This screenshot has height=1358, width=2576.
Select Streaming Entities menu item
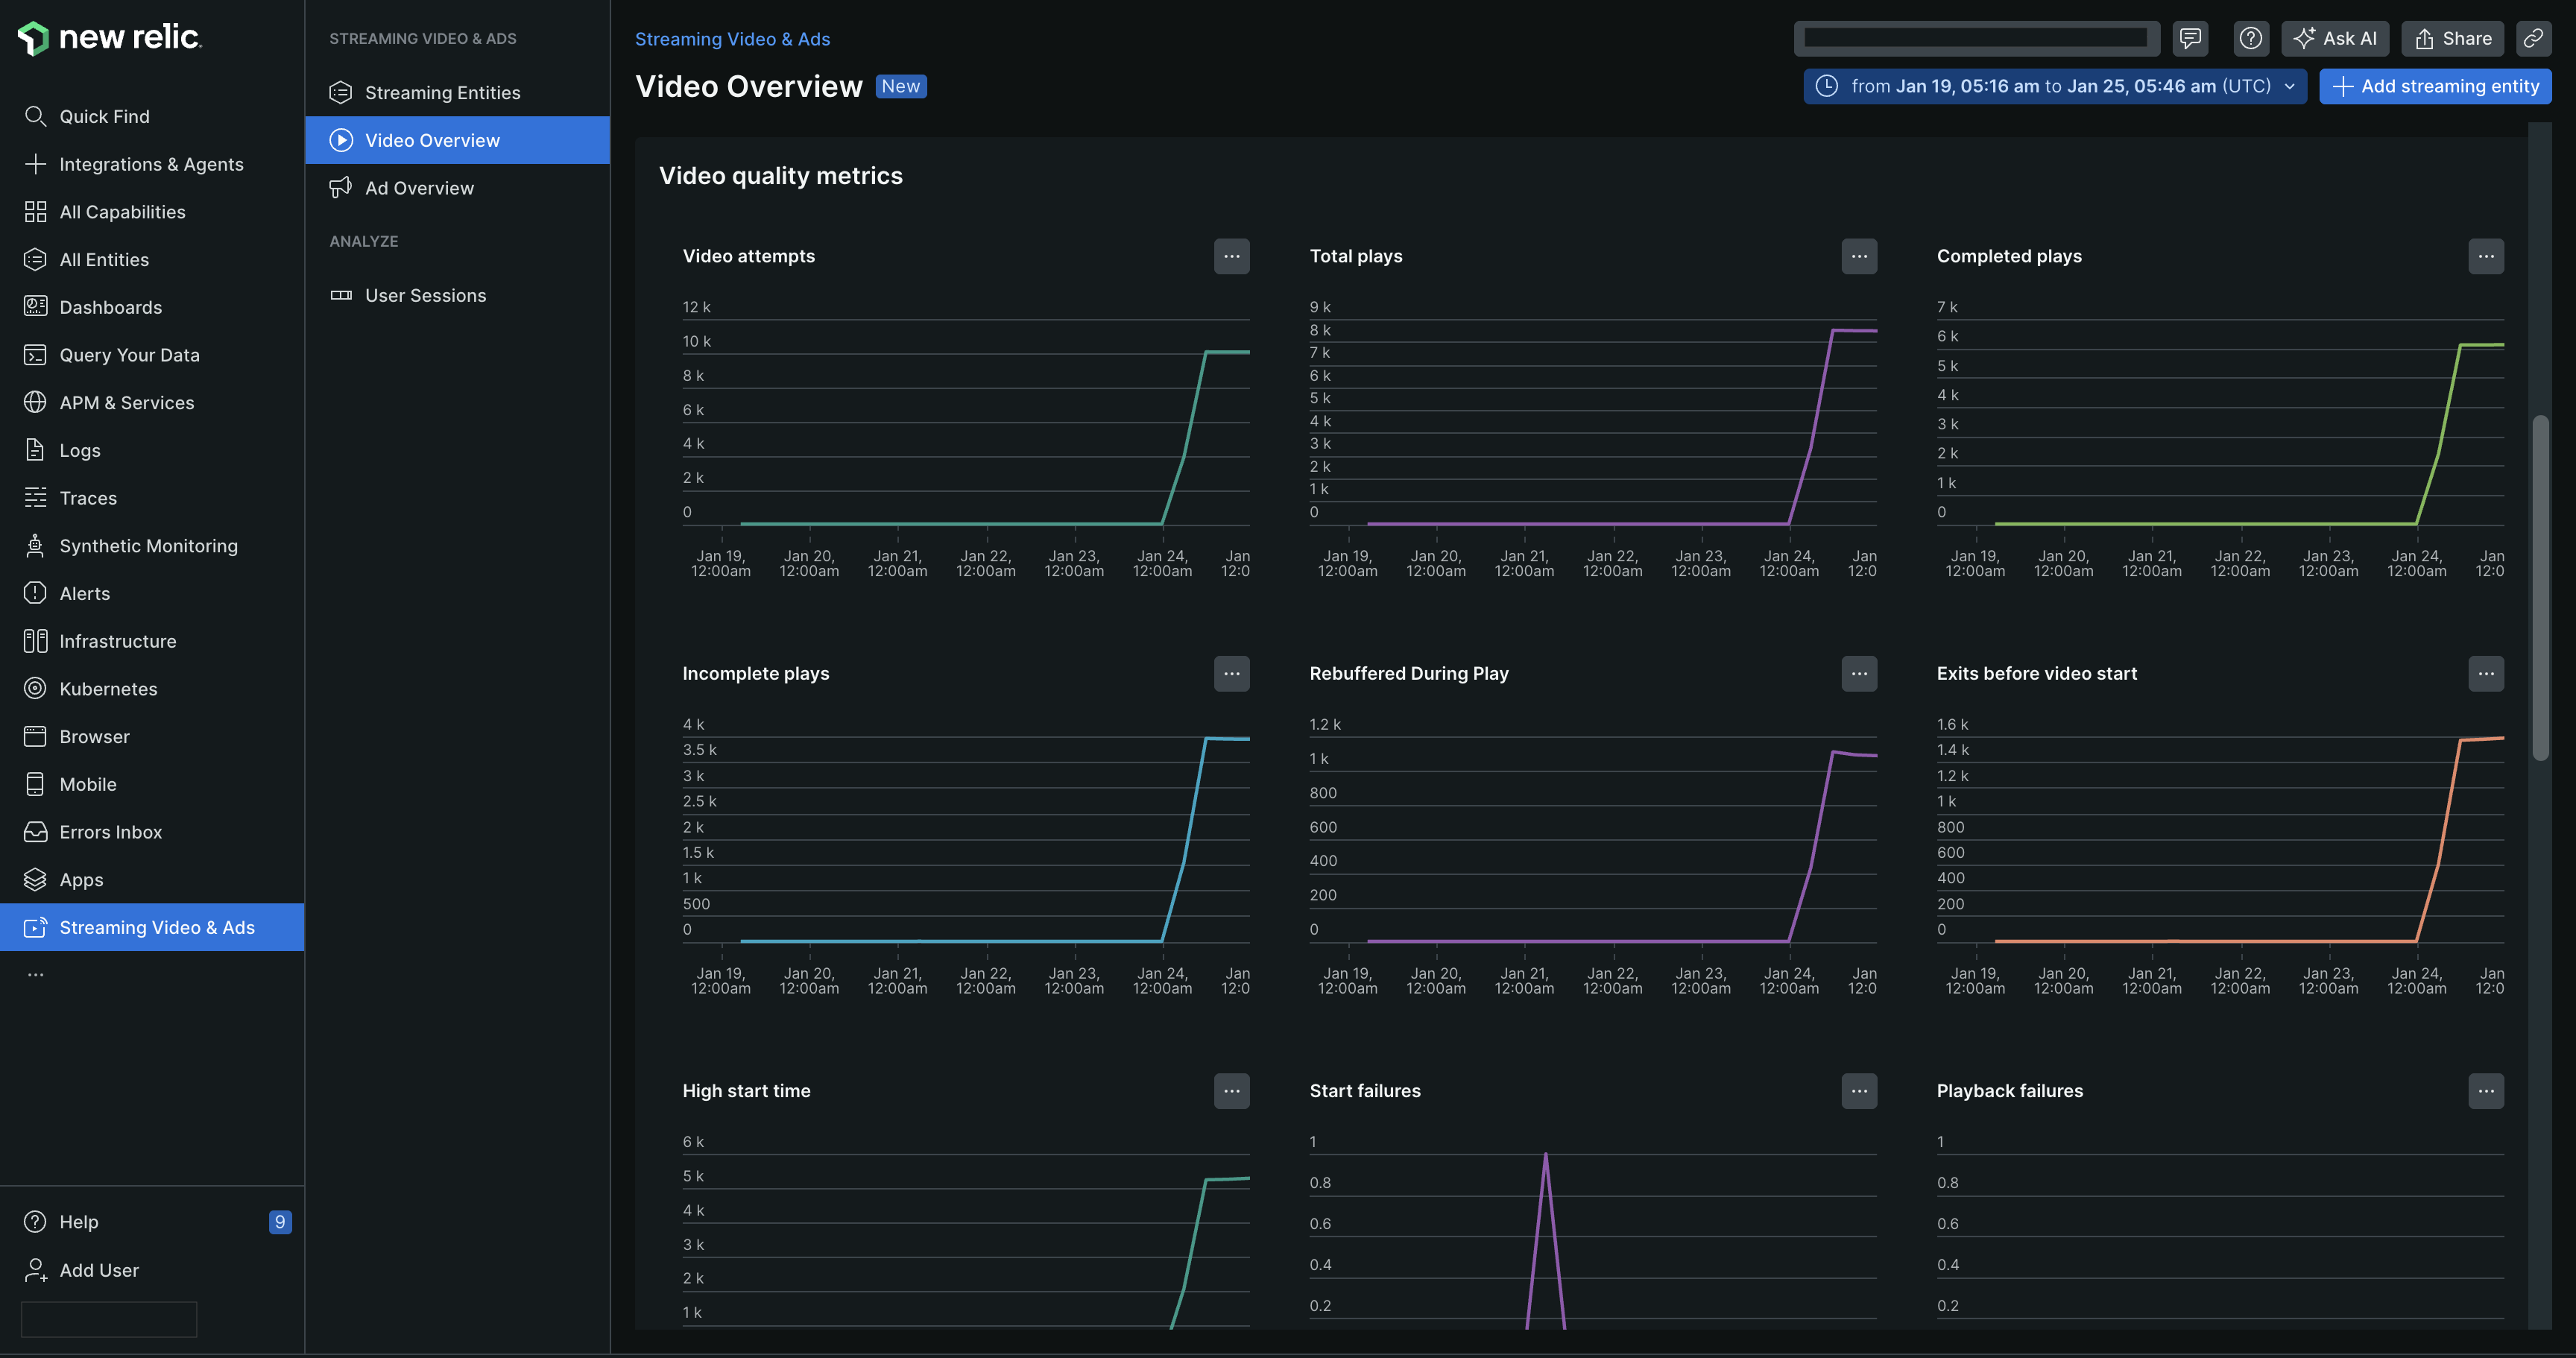(442, 93)
